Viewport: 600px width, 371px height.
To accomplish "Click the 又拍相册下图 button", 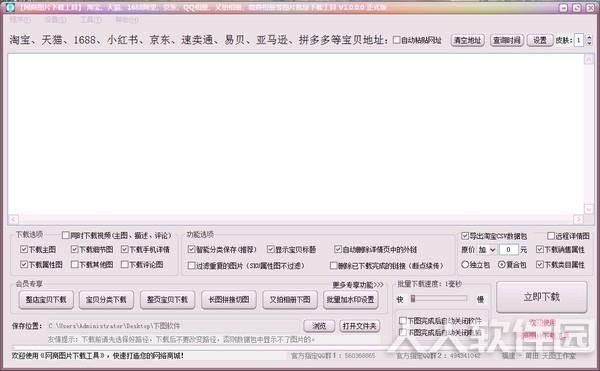I will coord(290,299).
